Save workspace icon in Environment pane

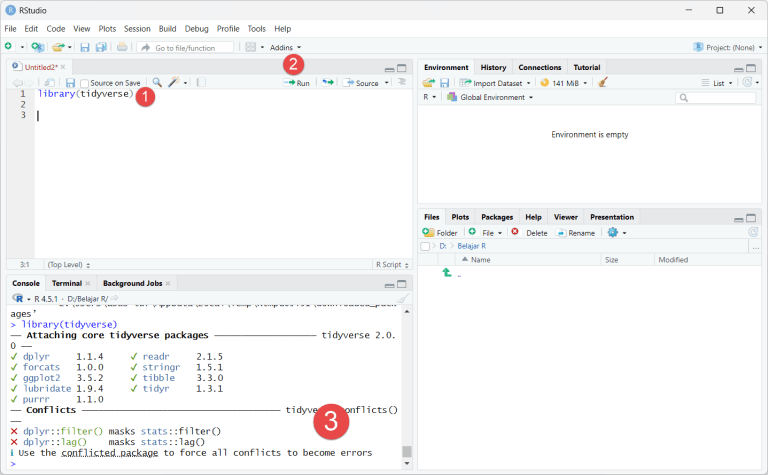point(444,83)
